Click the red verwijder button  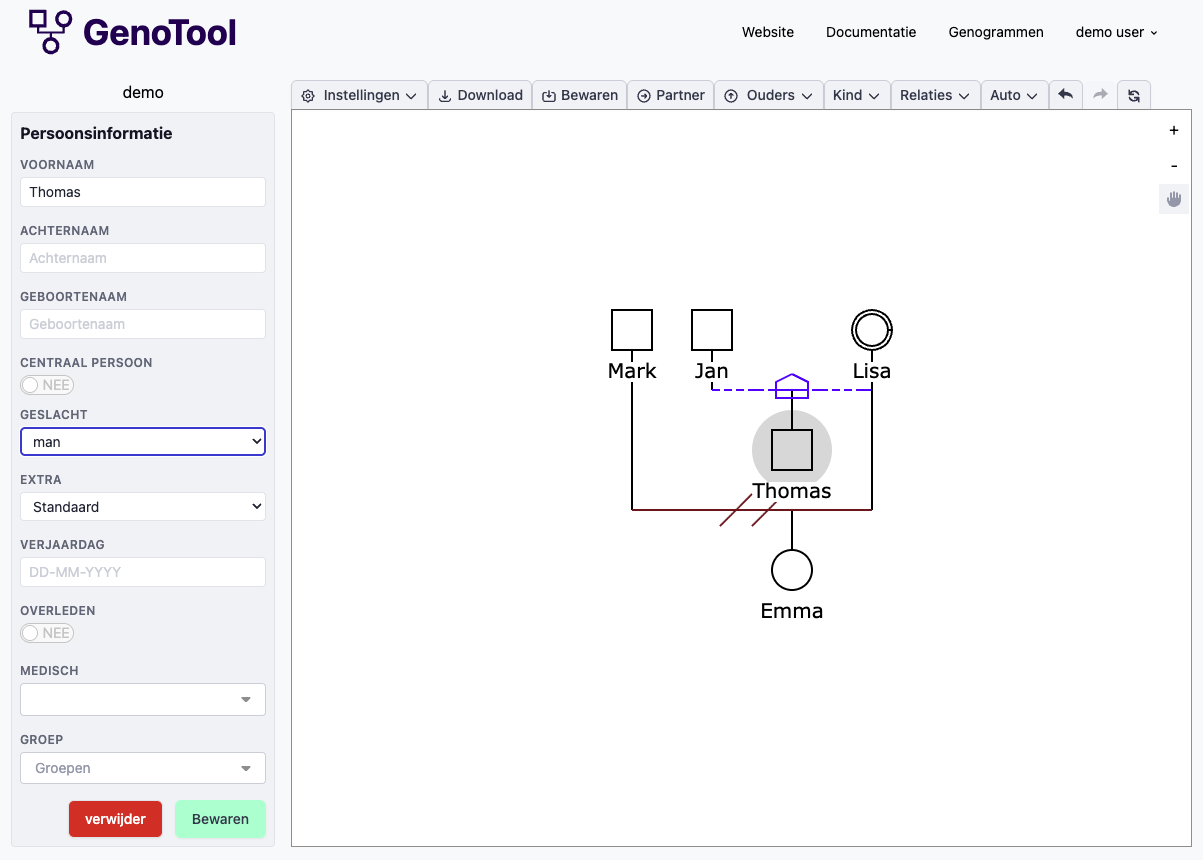click(x=115, y=819)
